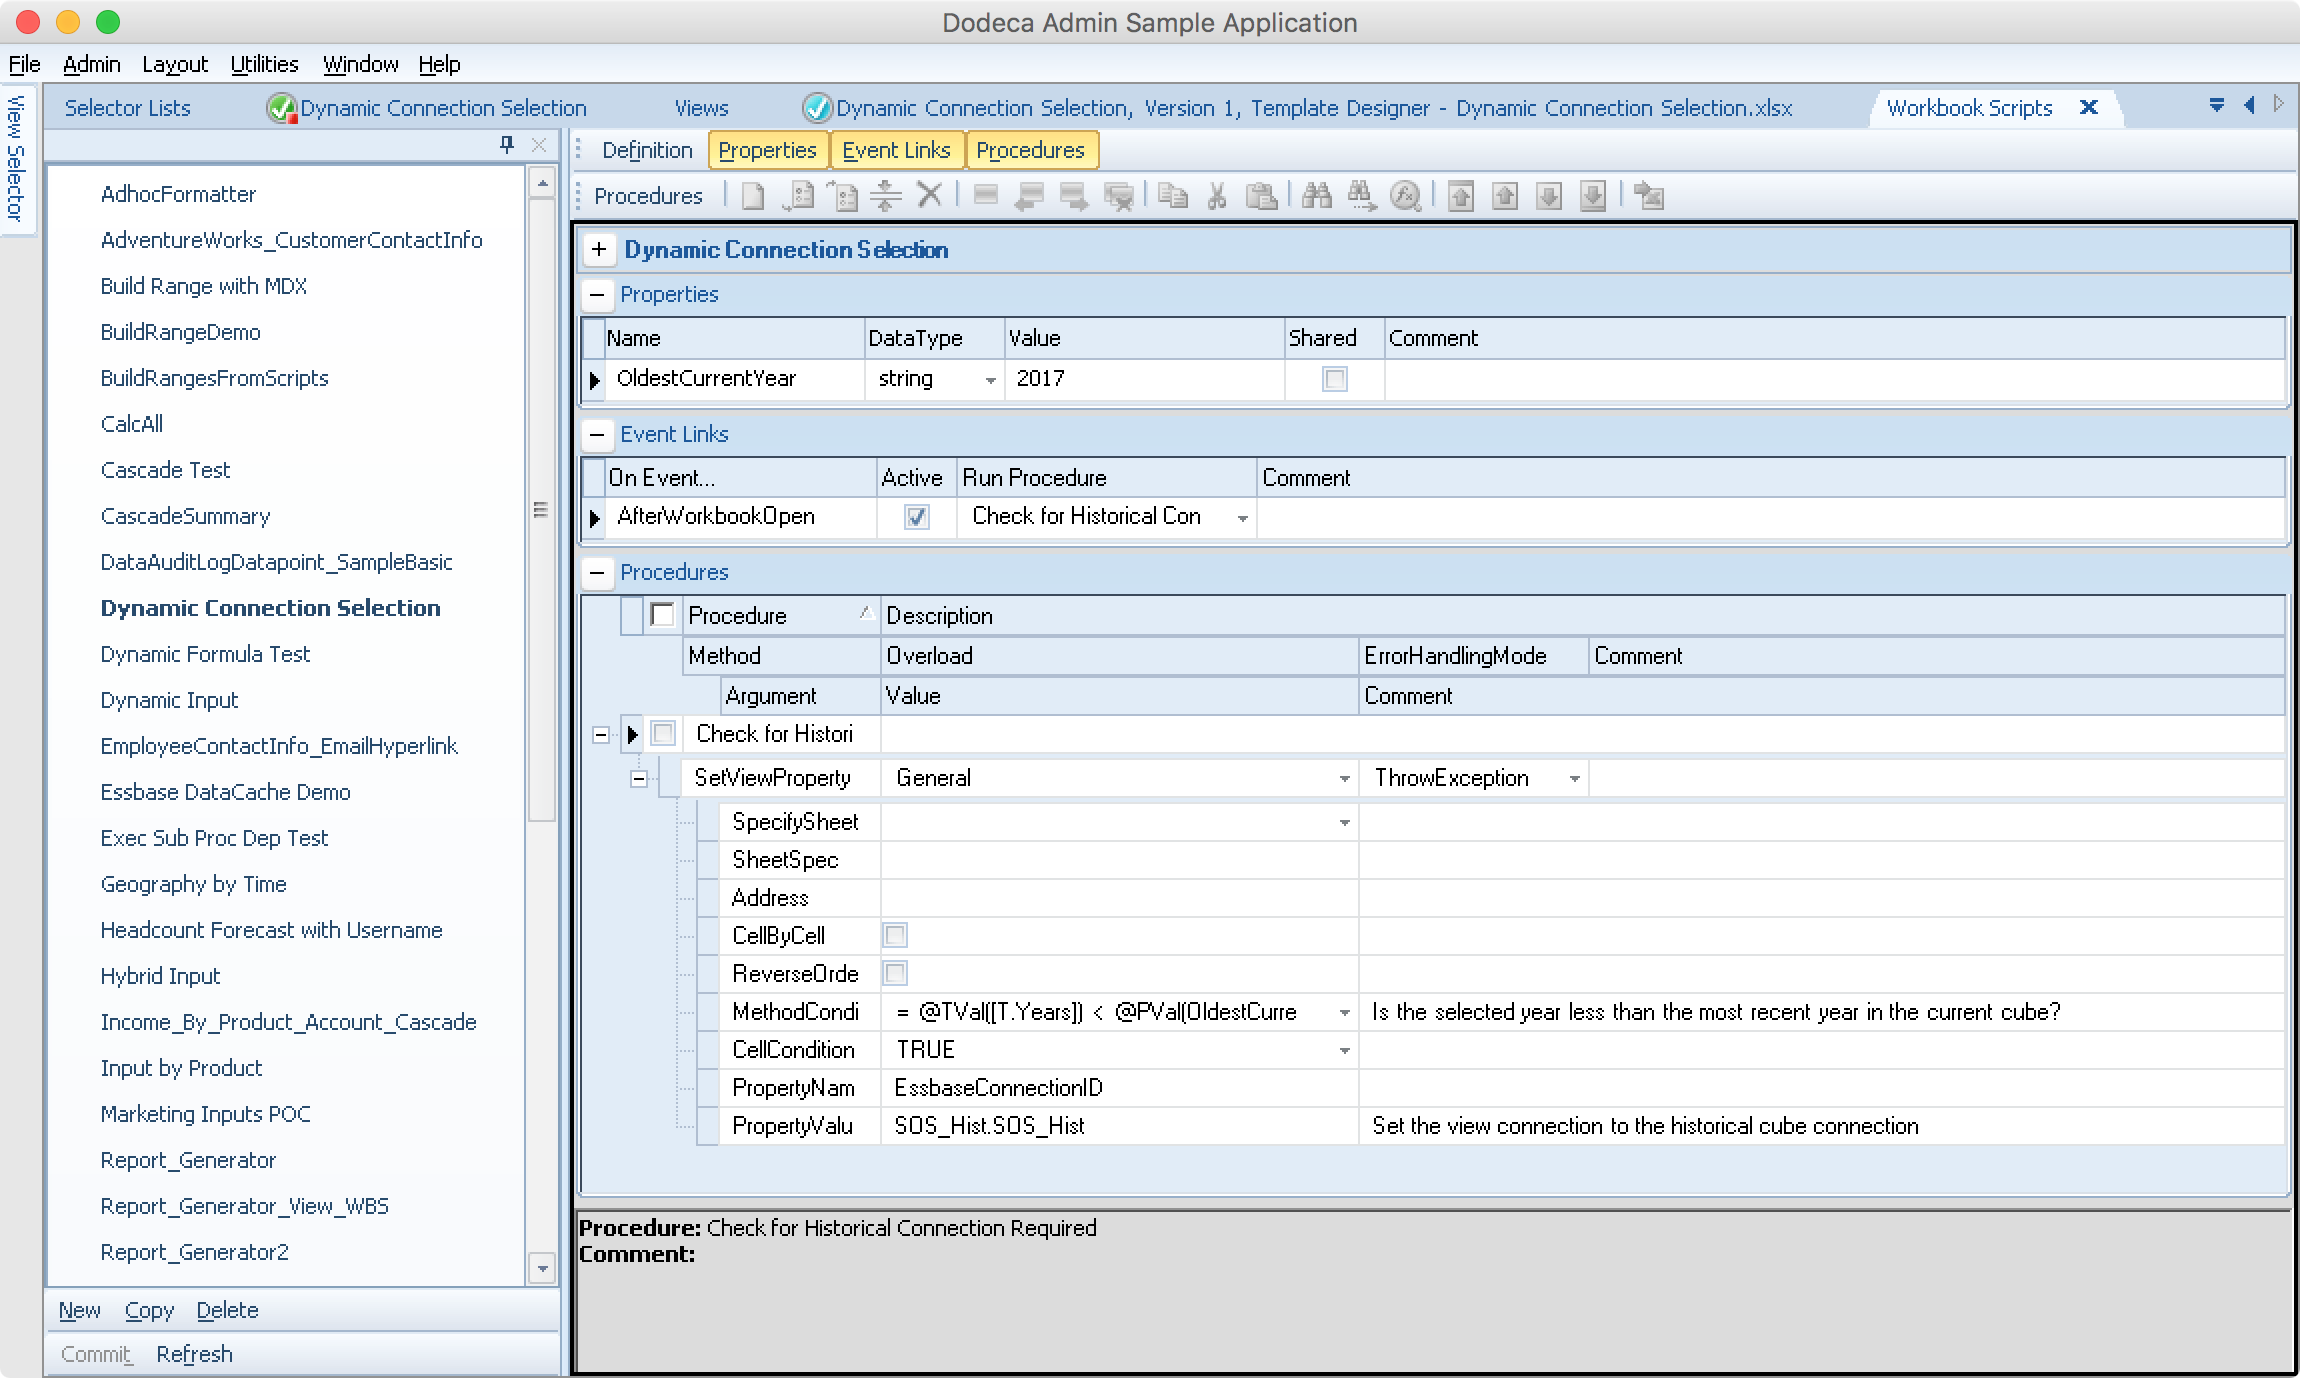The height and width of the screenshot is (1378, 2300).
Task: Open the ThrowException error handling dropdown
Action: 1574,779
